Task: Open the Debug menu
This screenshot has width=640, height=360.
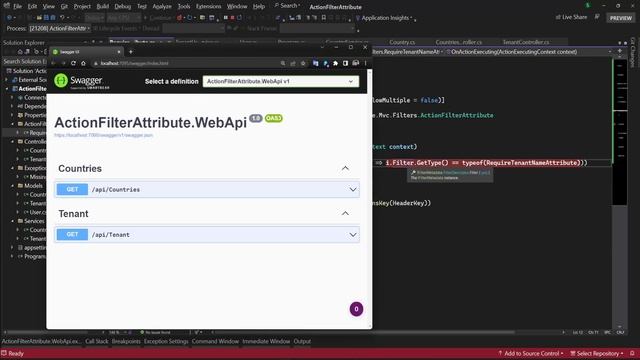Action: point(122,7)
